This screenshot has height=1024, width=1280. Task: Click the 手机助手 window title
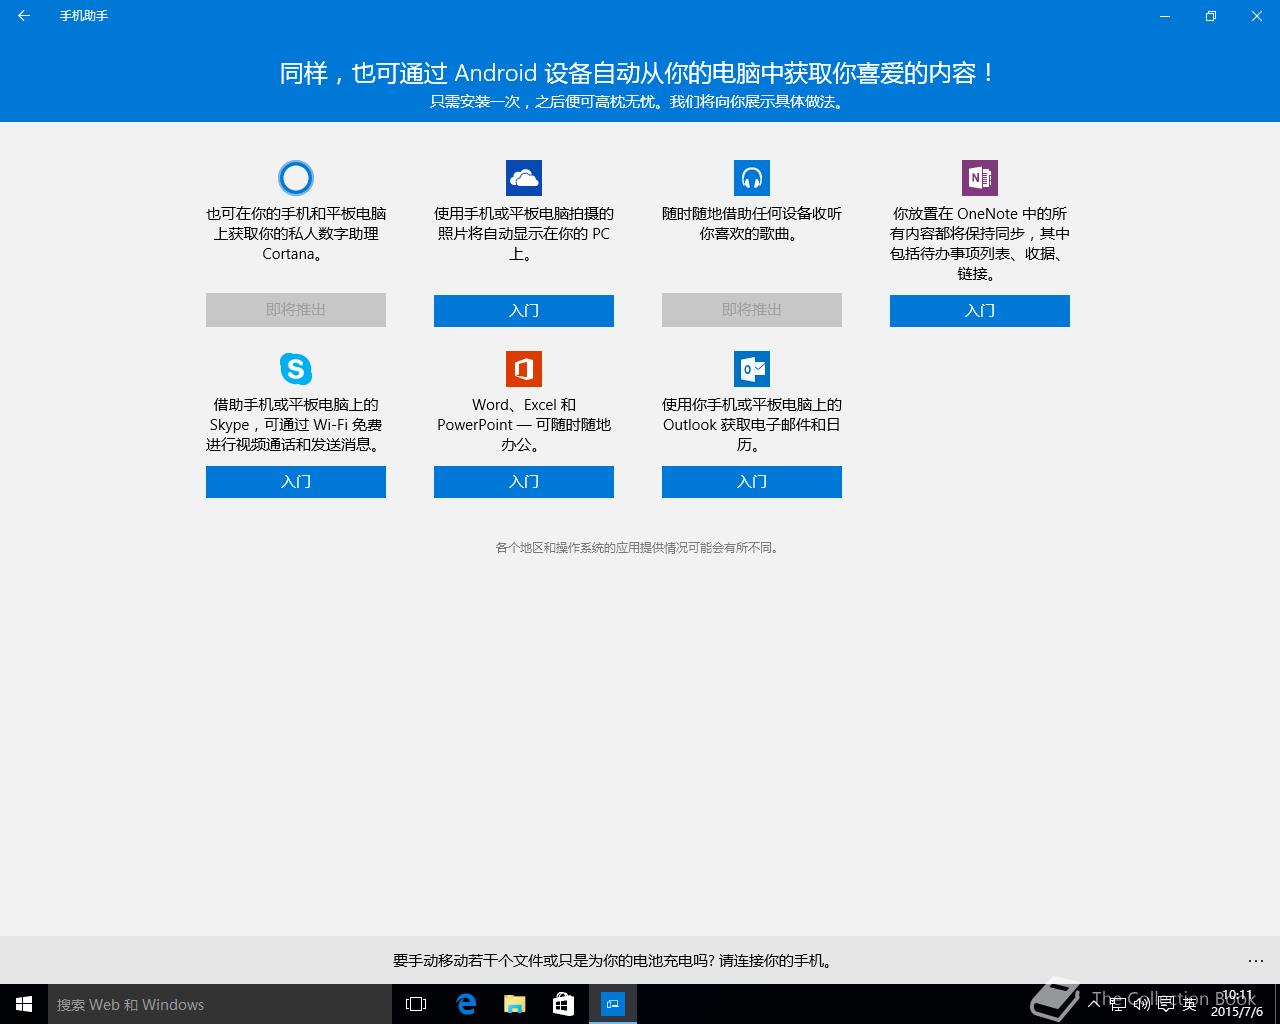pos(83,16)
